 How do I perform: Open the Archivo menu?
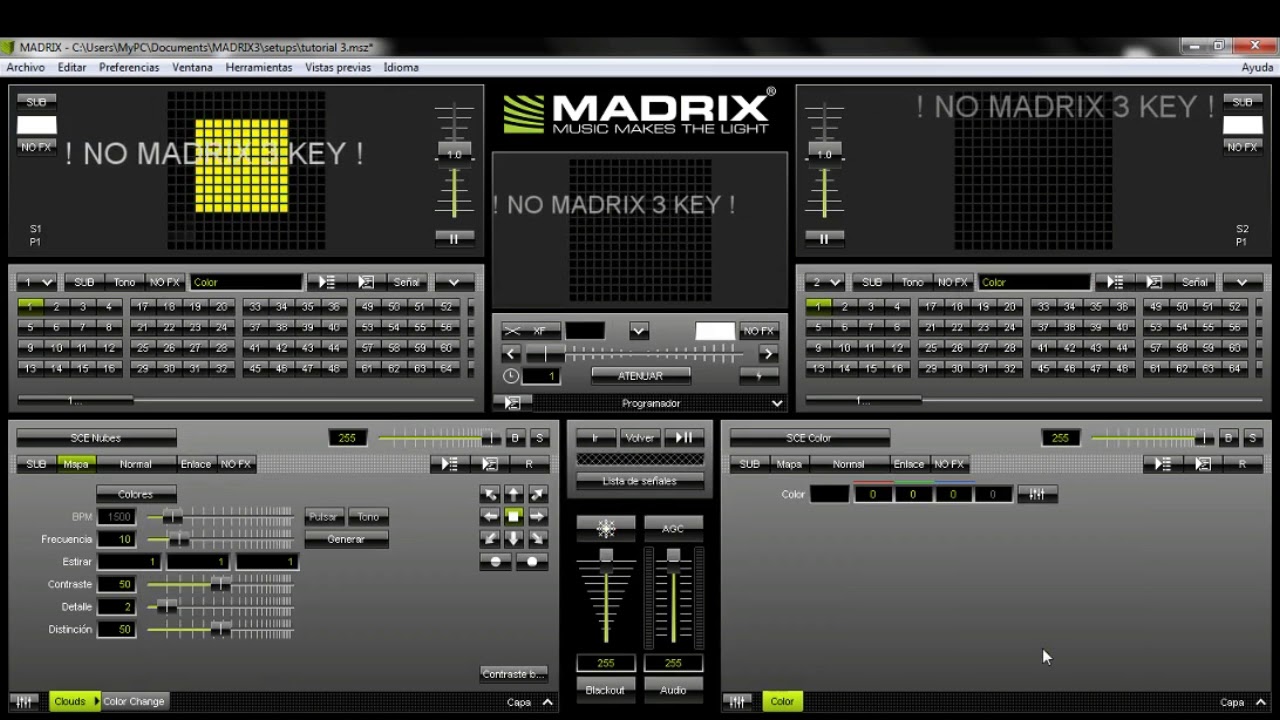pyautogui.click(x=26, y=67)
